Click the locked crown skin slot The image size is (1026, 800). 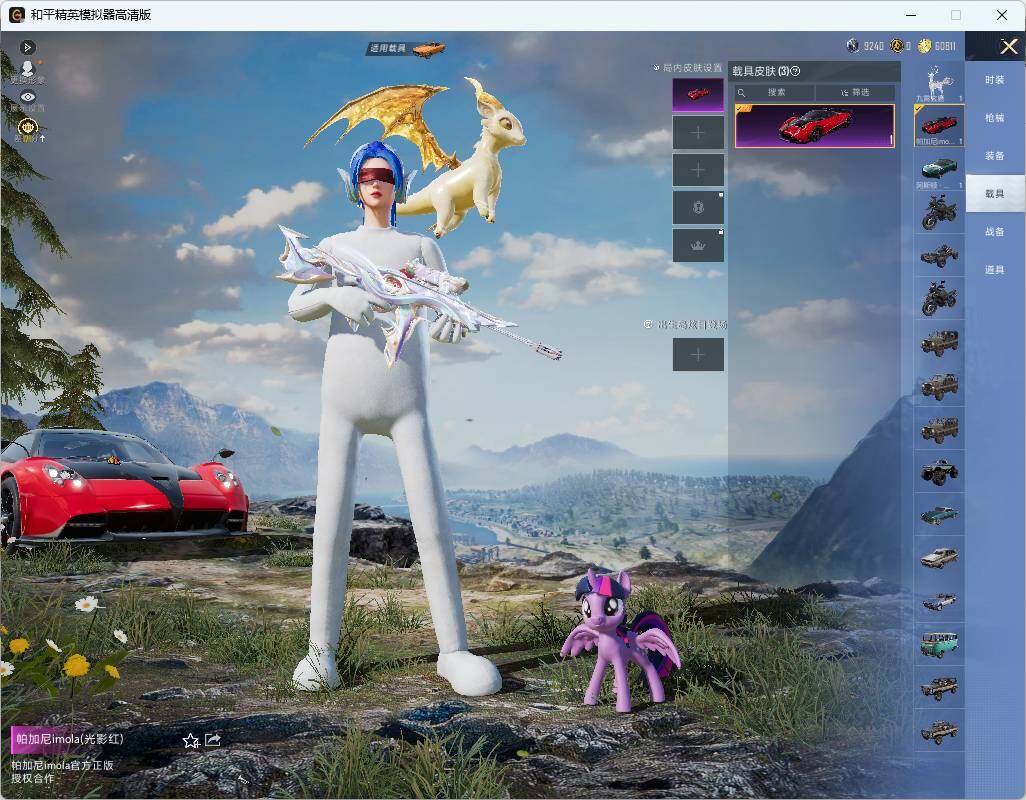[x=698, y=245]
